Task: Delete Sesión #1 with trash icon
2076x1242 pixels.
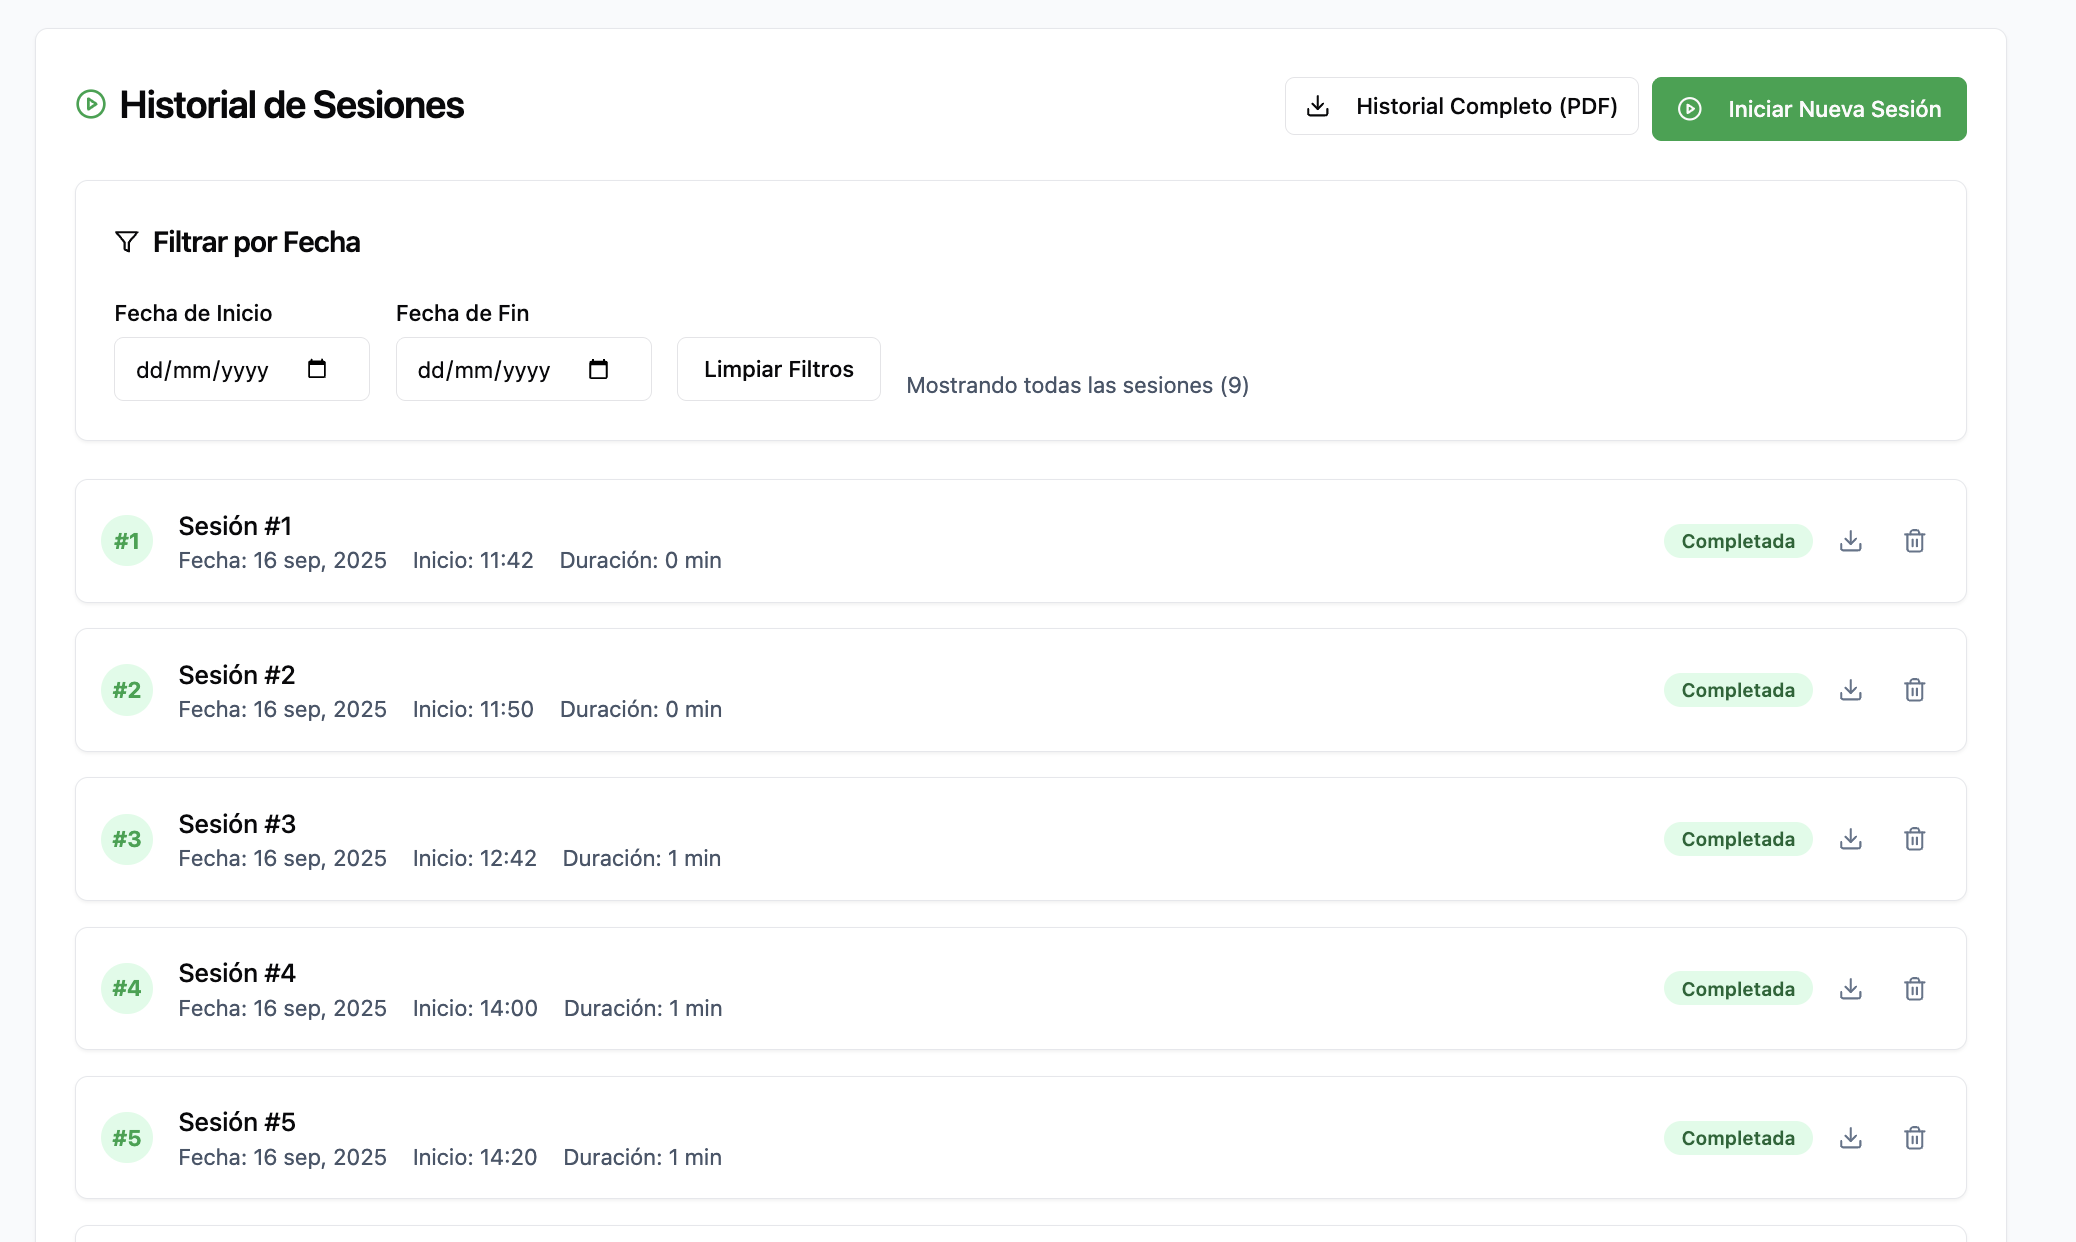Action: 1914,541
